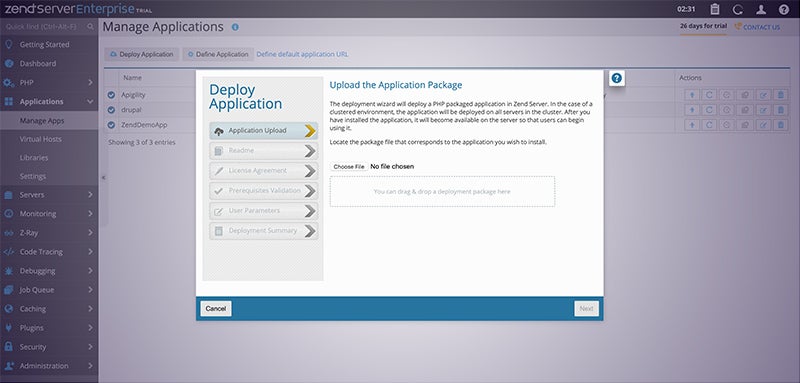Click the status check icon beside drupal

[x=111, y=110]
